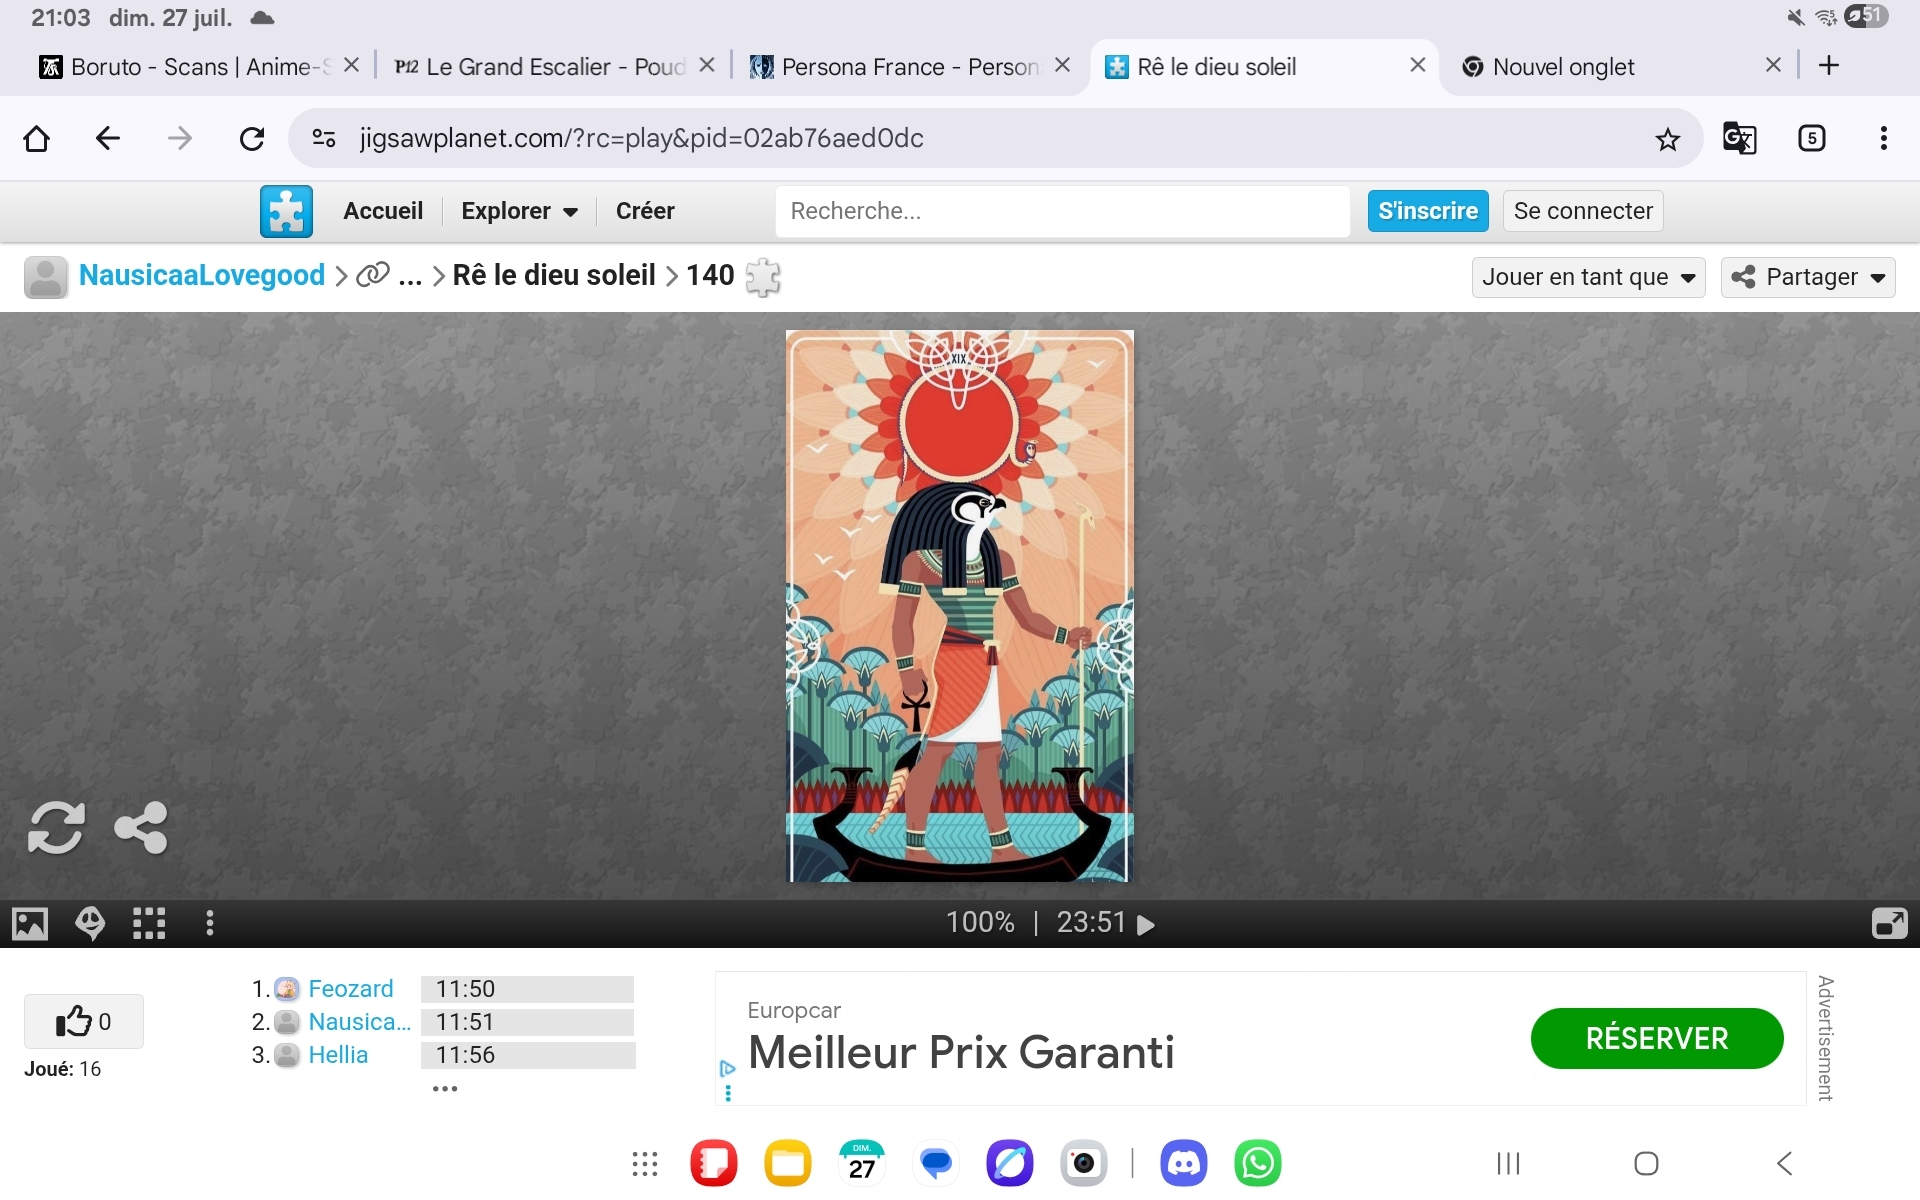
Task: Open the Google Translate page icon
Action: tap(1739, 138)
